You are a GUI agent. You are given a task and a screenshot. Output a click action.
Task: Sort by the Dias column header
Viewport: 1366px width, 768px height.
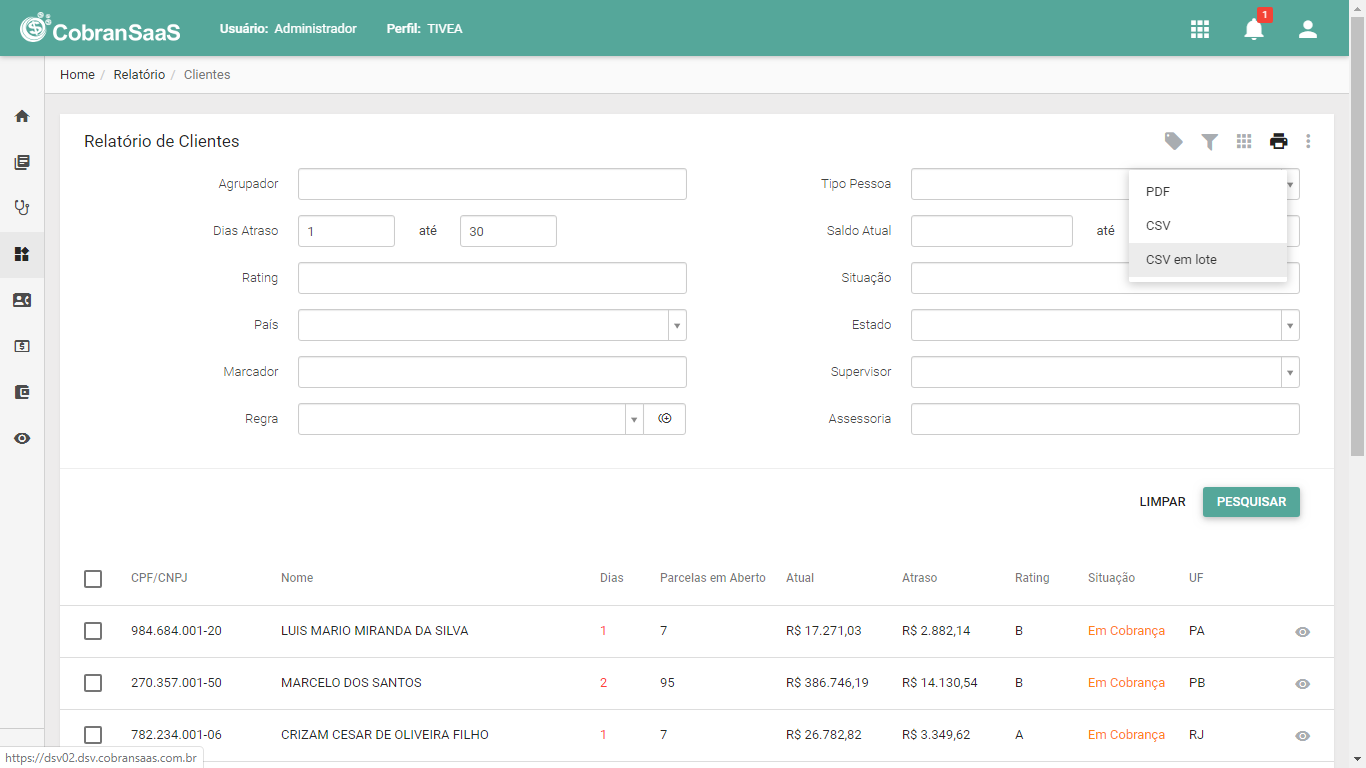[611, 578]
